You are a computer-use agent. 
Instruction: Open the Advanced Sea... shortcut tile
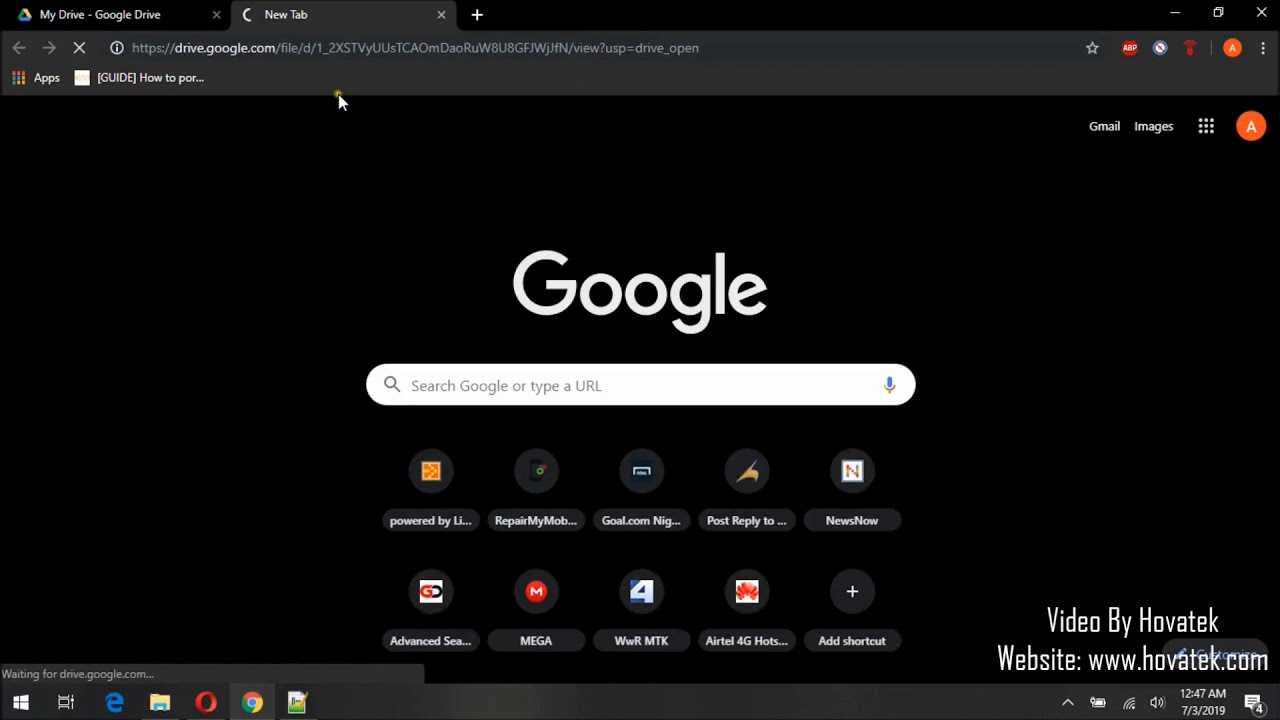click(431, 611)
